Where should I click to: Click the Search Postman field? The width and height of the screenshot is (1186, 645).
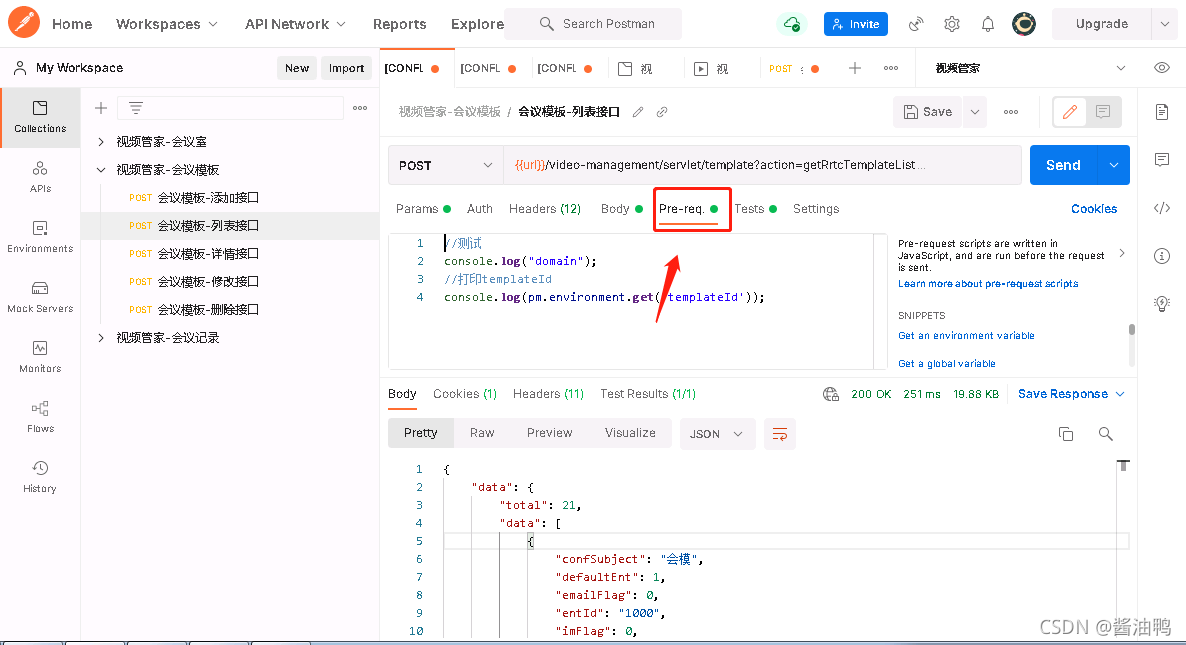593,24
